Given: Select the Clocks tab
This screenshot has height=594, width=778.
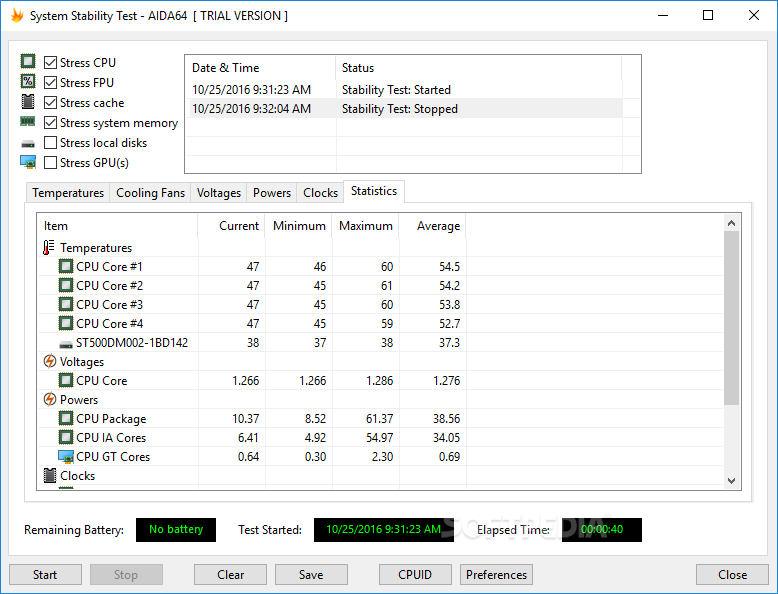Looking at the screenshot, I should tap(321, 193).
